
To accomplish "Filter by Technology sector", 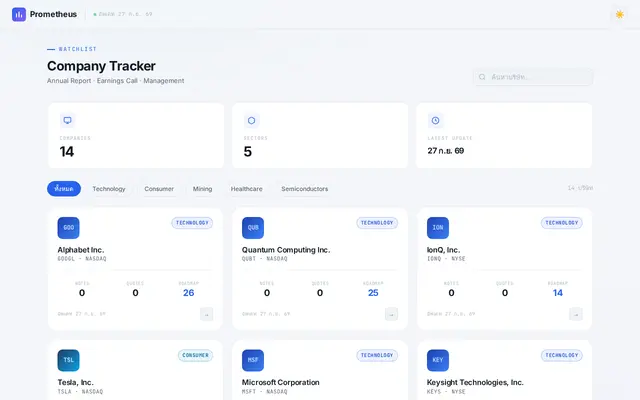I will 109,189.
